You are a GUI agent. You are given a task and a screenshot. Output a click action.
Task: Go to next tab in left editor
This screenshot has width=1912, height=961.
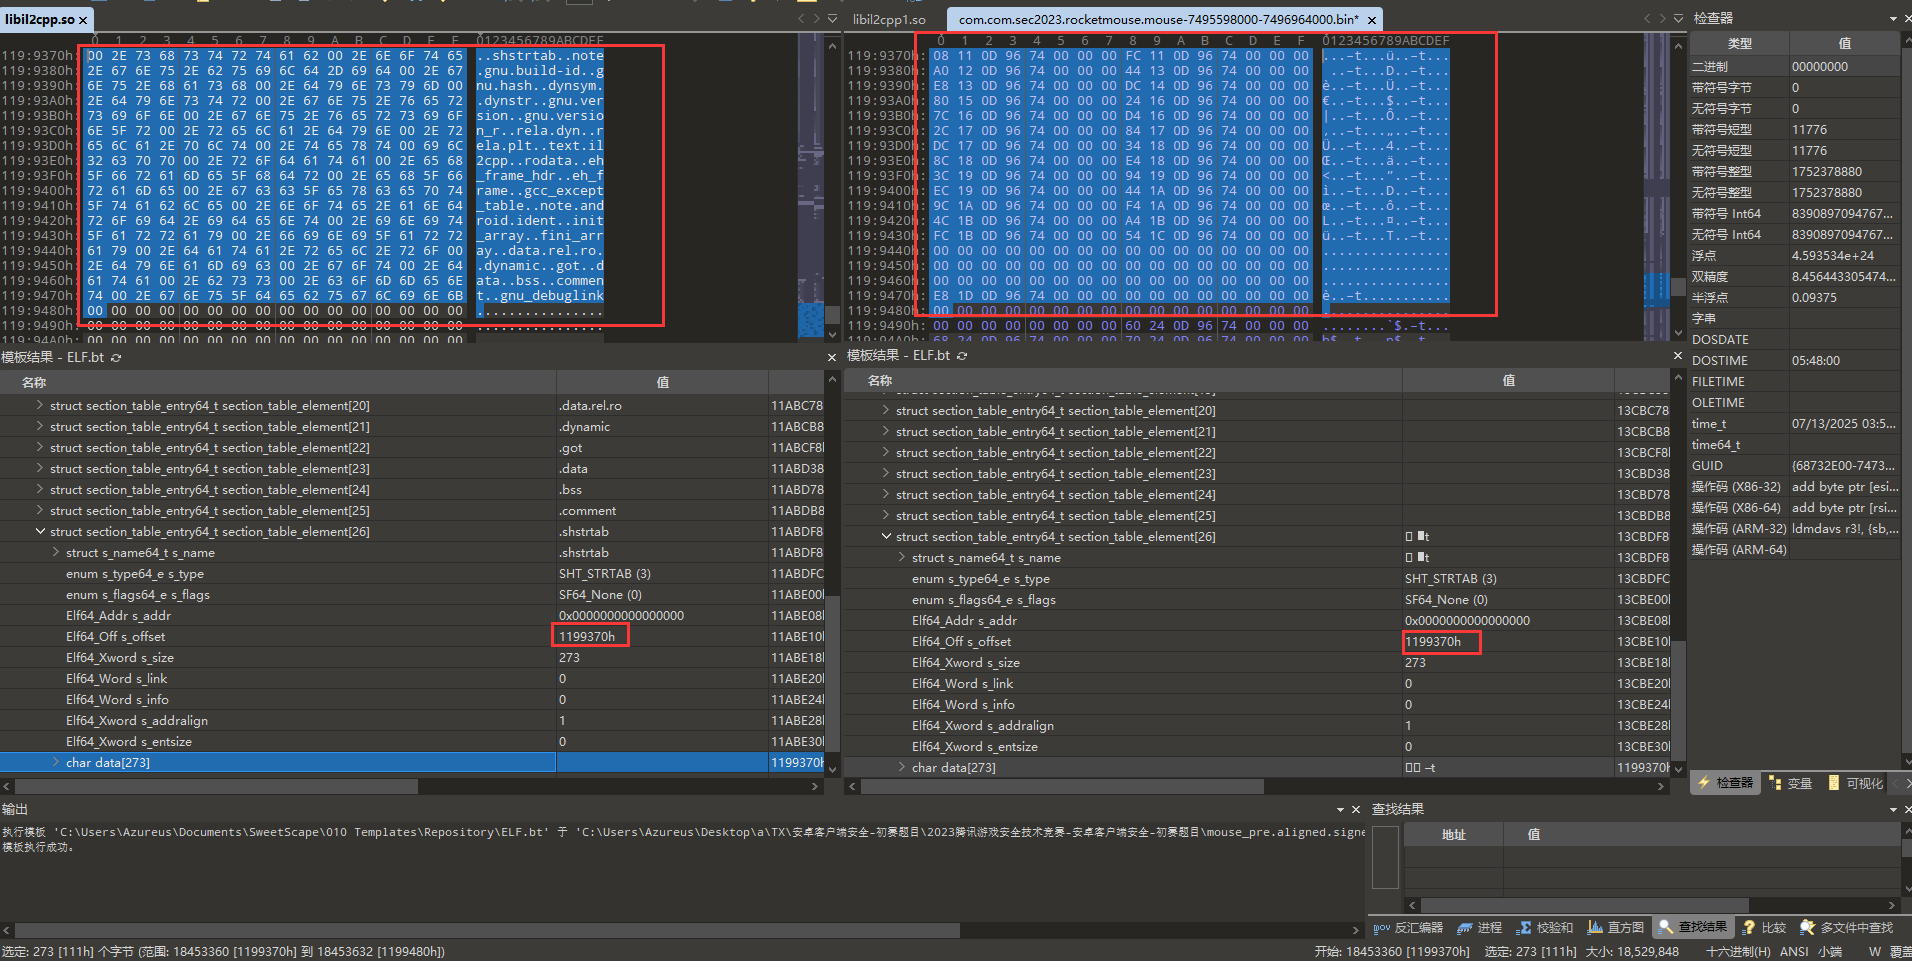pyautogui.click(x=816, y=19)
